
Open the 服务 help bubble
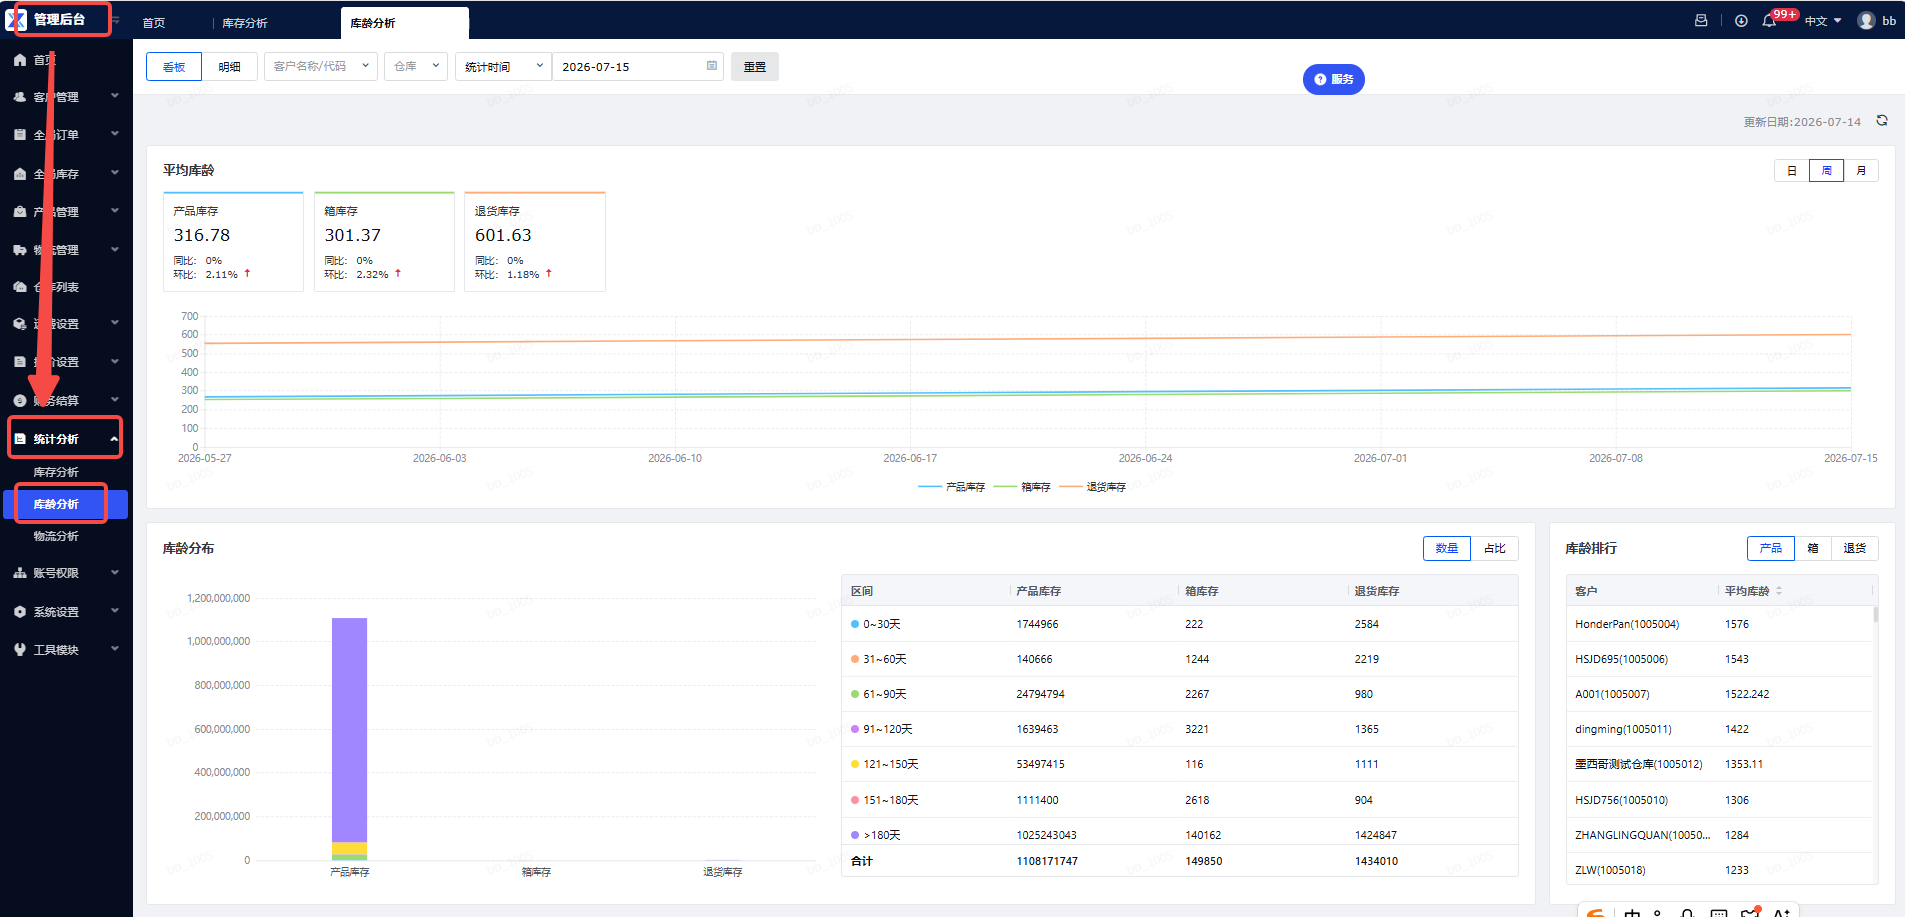coord(1333,79)
